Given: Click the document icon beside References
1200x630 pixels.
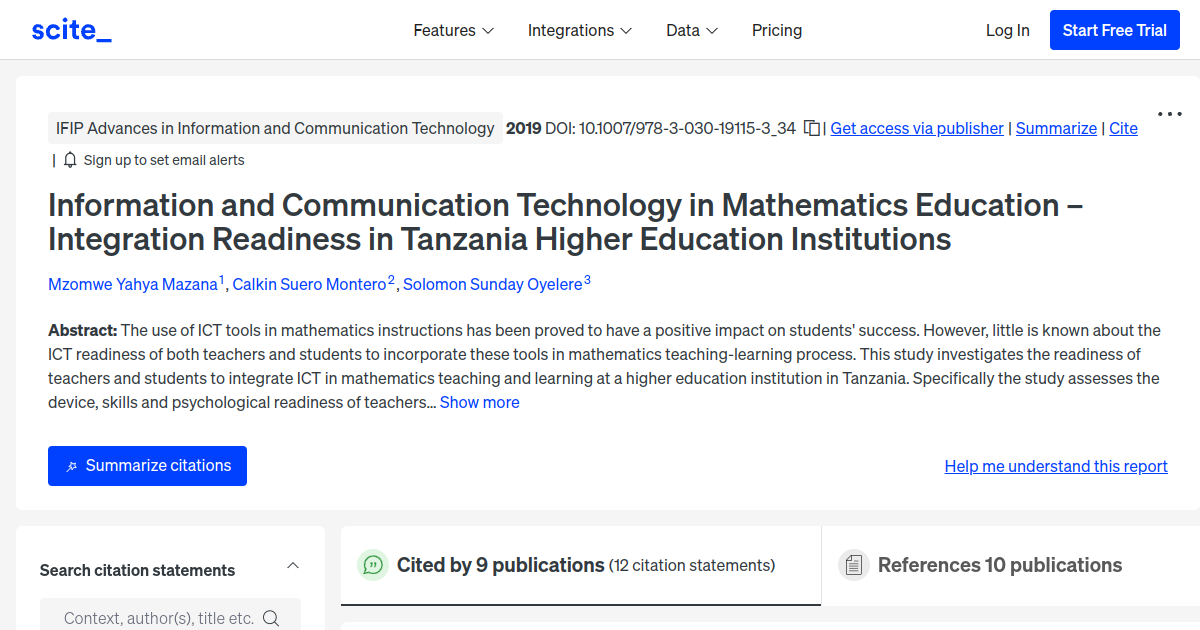Looking at the screenshot, I should point(852,565).
